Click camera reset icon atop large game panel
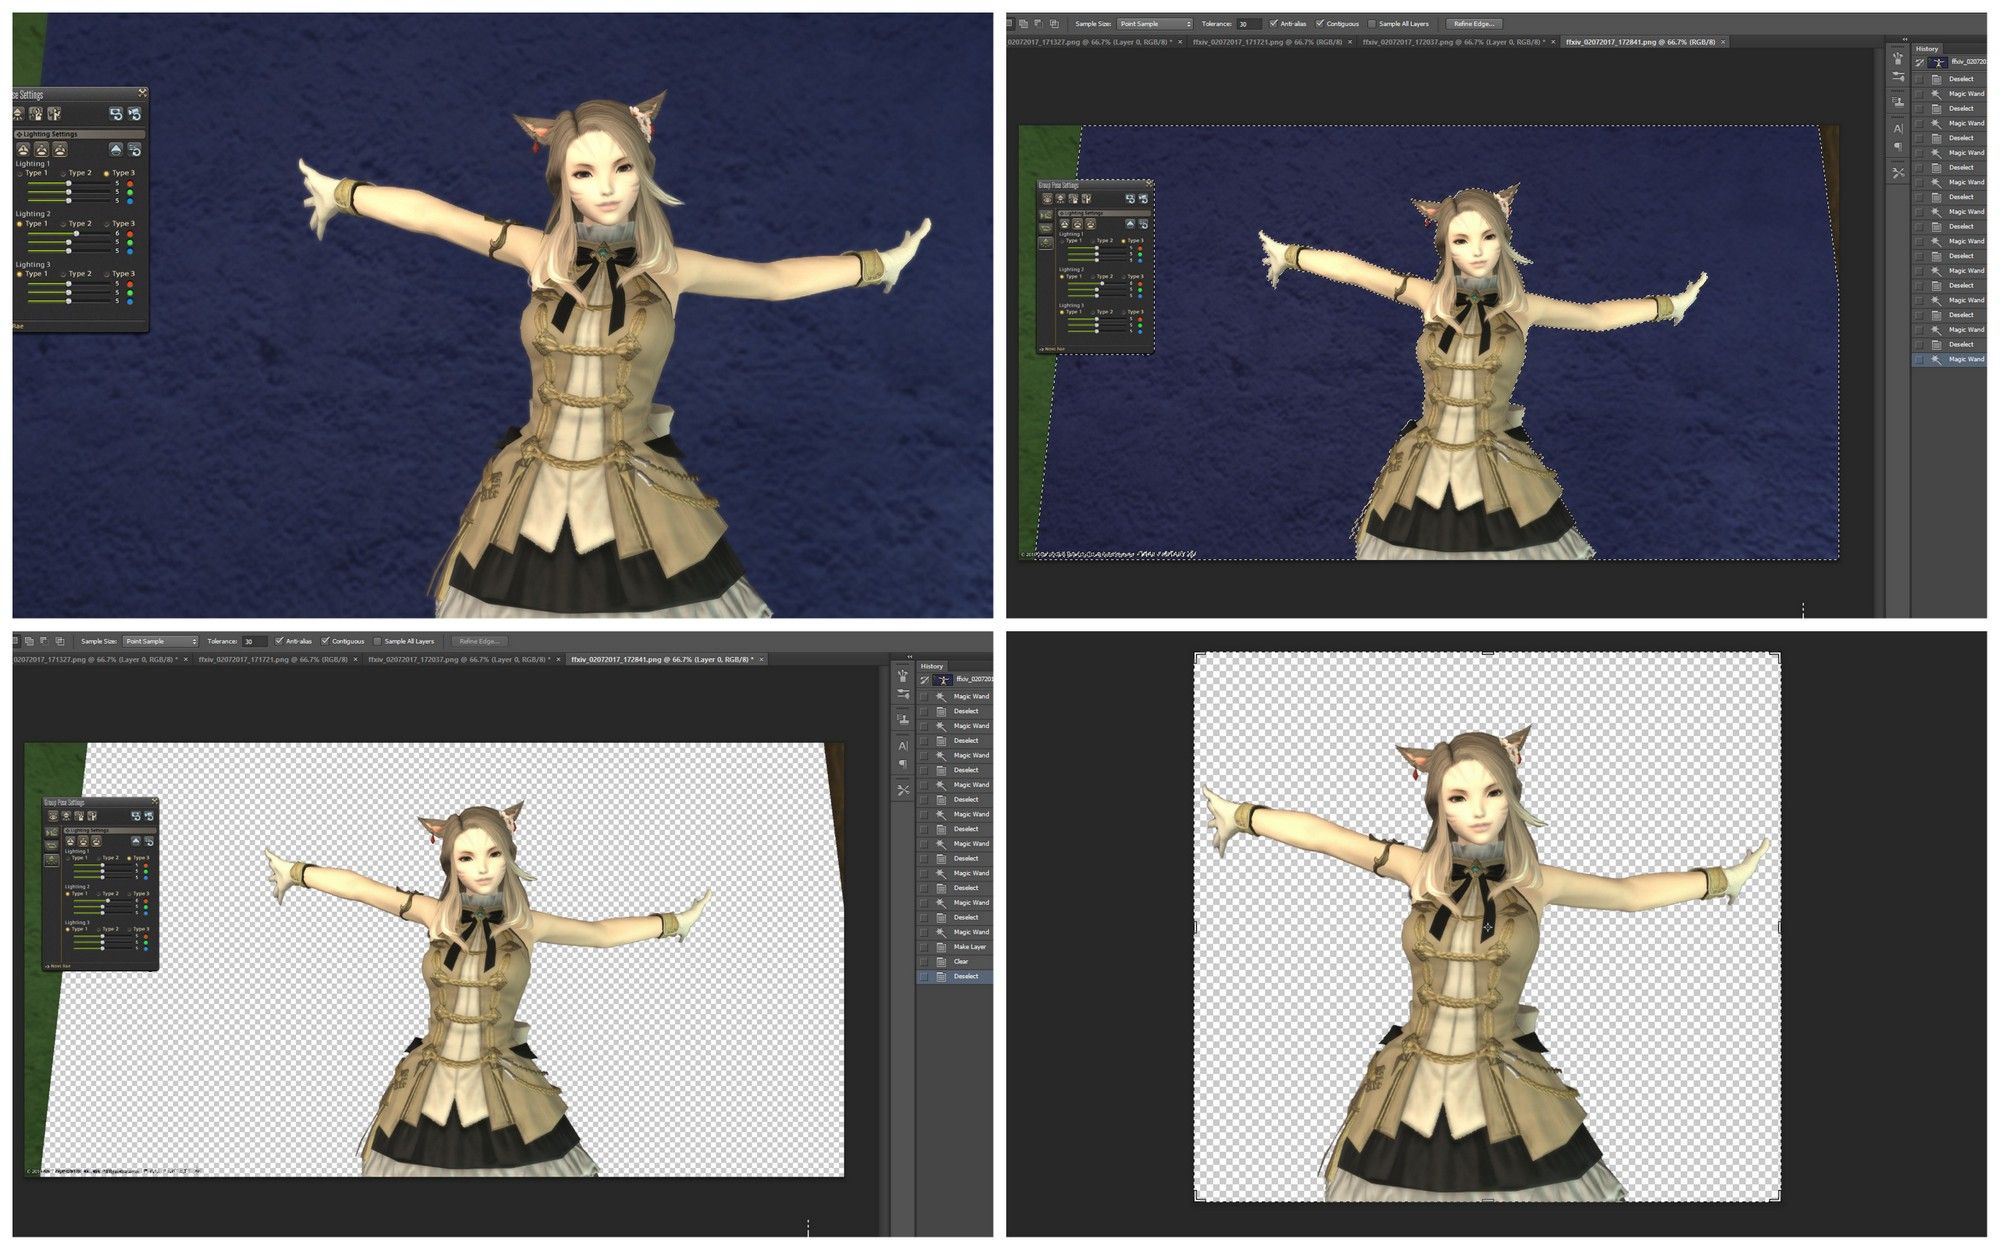This screenshot has height=1250, width=2000. (134, 113)
